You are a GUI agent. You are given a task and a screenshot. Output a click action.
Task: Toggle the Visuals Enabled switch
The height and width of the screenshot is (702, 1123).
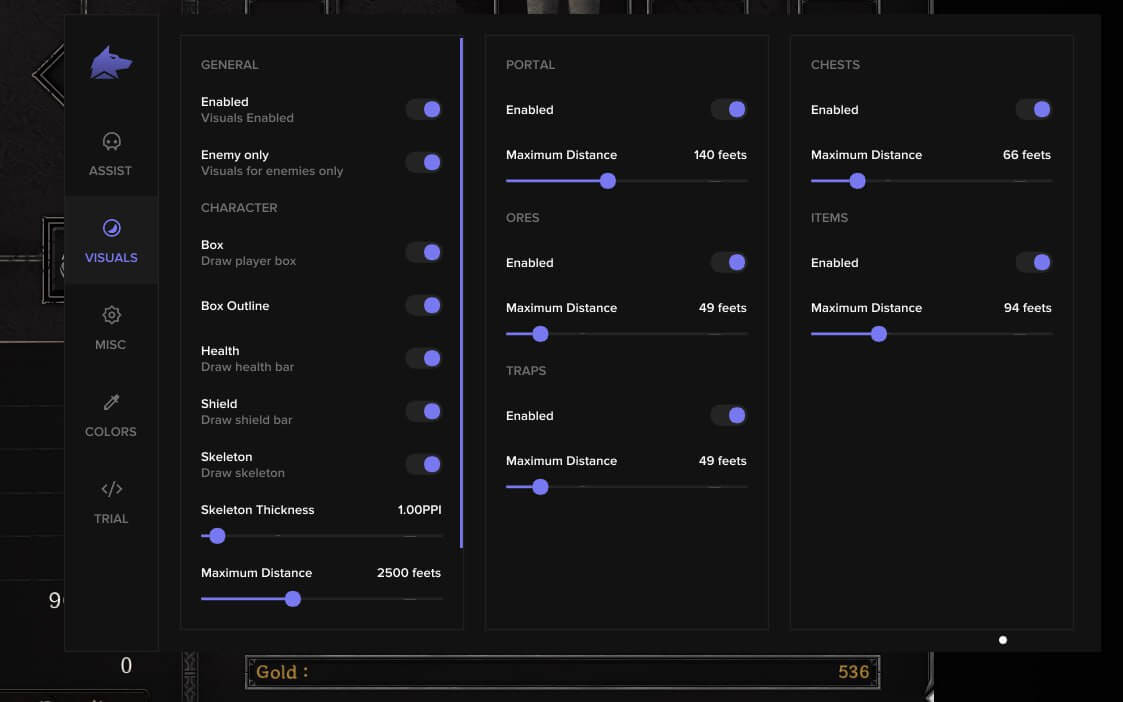(x=424, y=109)
